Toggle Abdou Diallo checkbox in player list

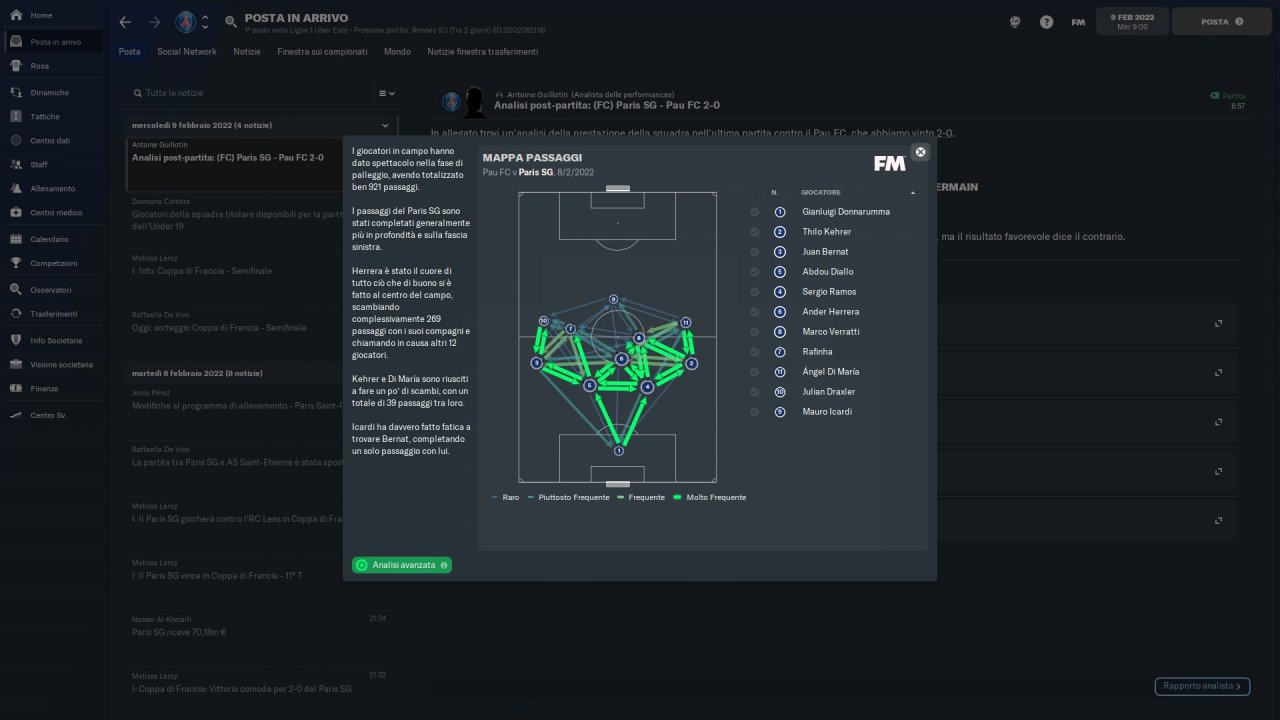click(x=754, y=272)
